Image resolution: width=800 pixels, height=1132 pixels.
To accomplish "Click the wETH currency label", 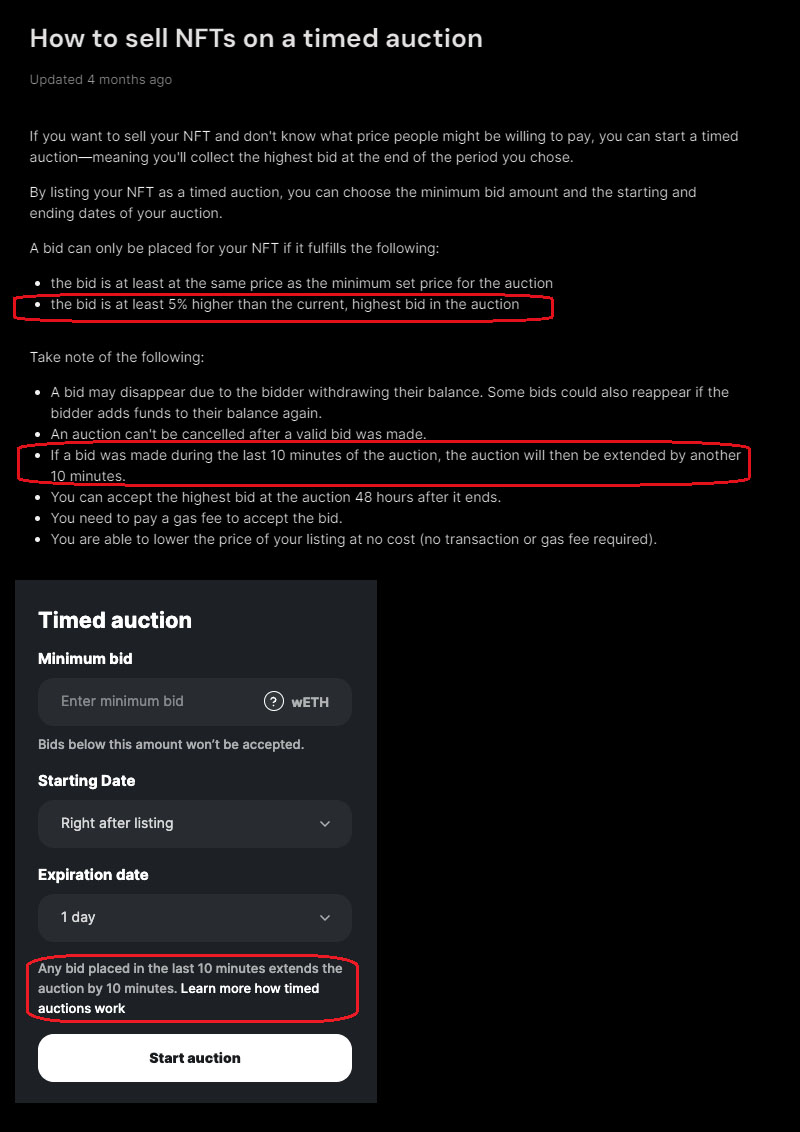I will click(310, 702).
